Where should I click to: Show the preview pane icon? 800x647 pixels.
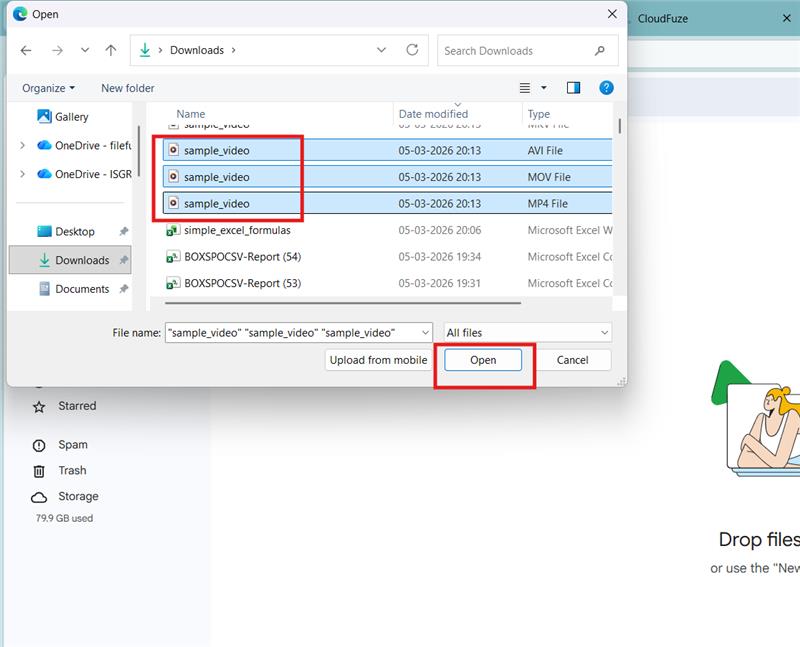pyautogui.click(x=572, y=88)
